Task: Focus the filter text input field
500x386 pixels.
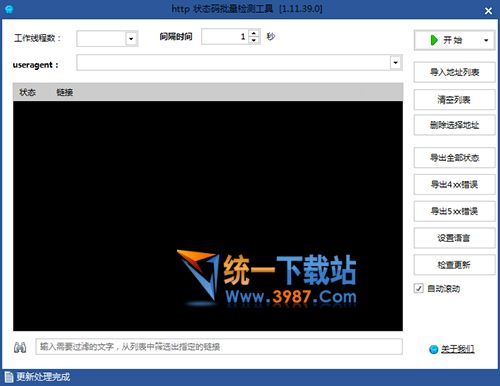Action: tap(219, 347)
